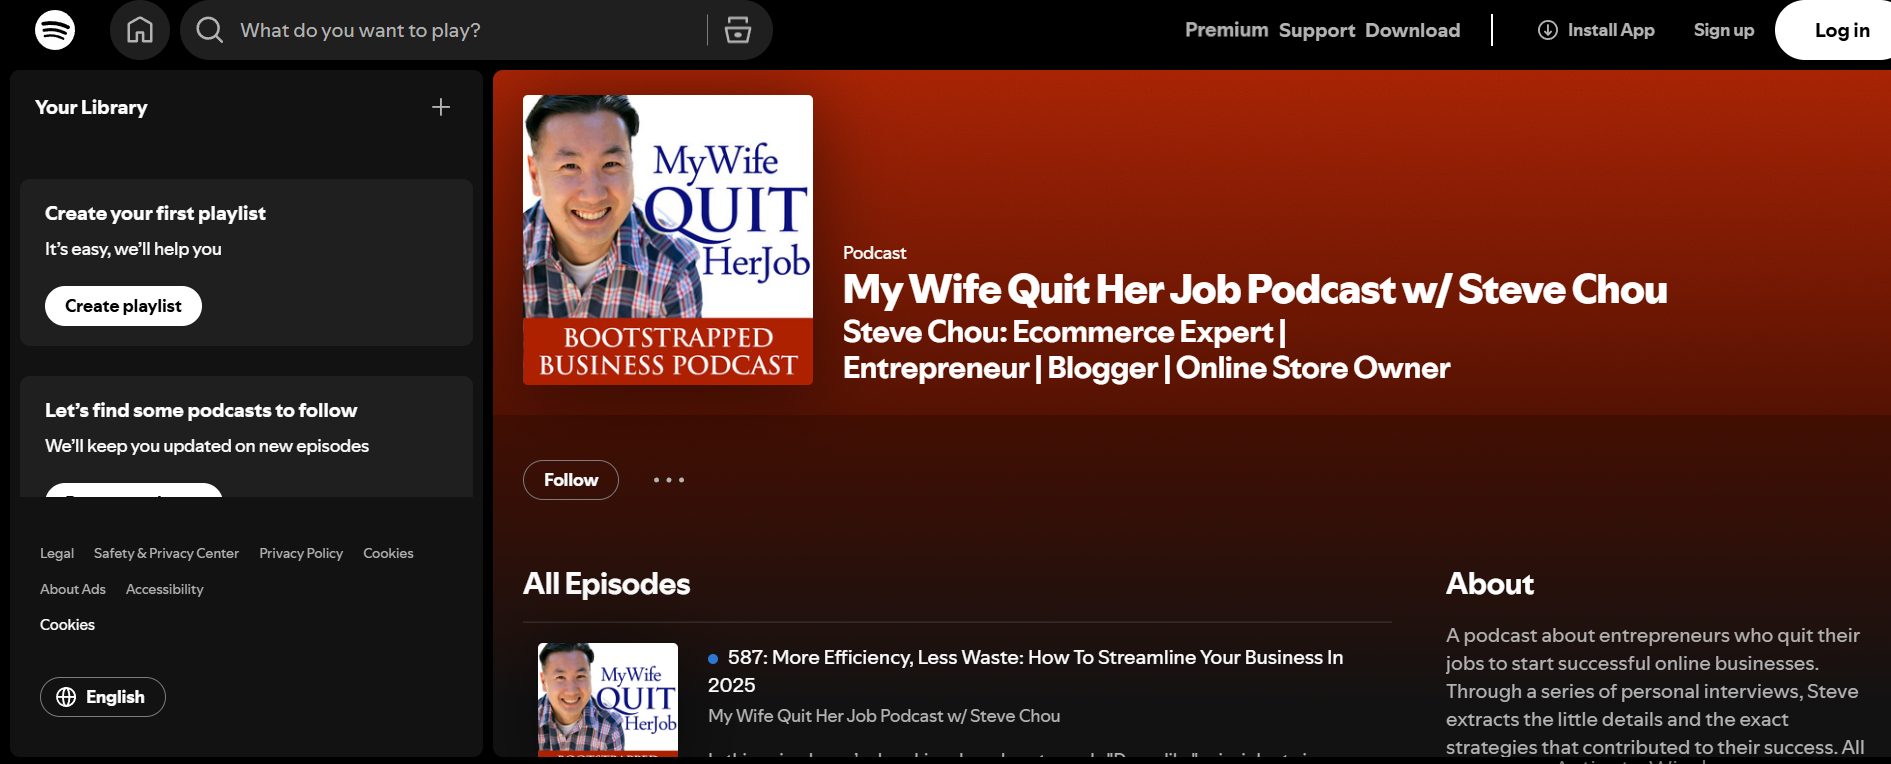Click the Install App download icon

[x=1548, y=30]
